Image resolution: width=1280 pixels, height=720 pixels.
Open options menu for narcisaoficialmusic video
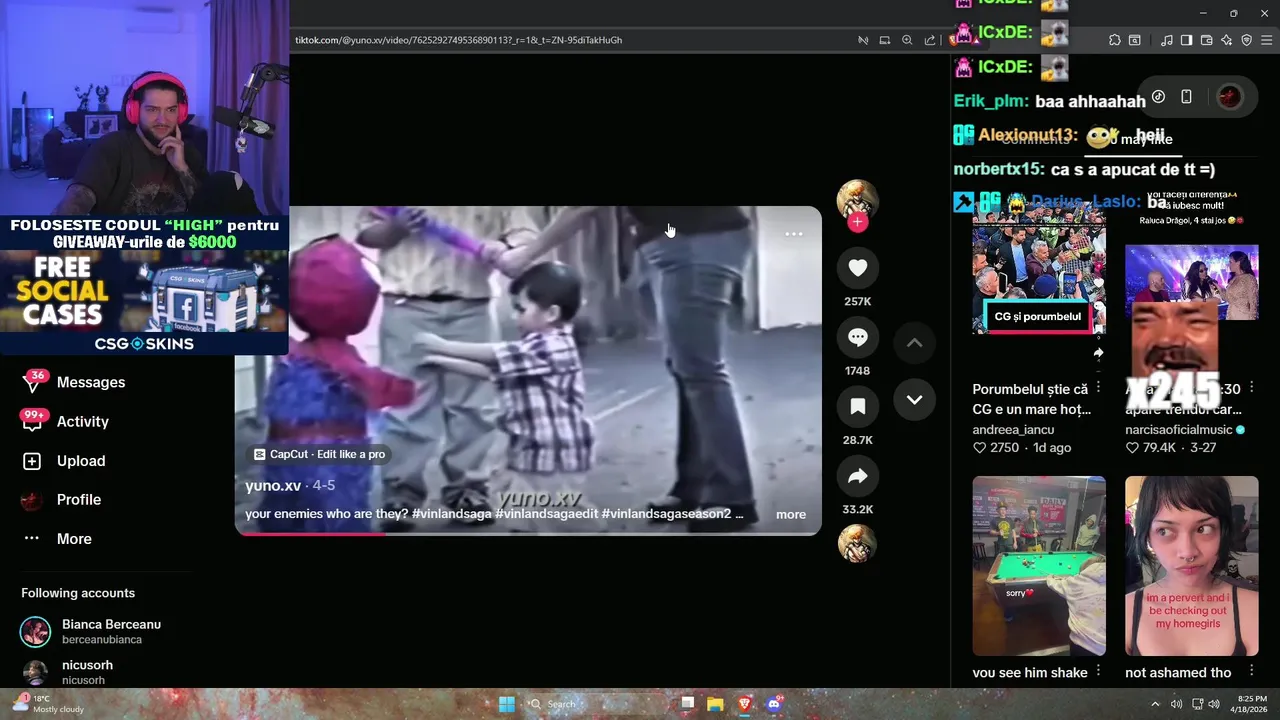coord(1251,387)
